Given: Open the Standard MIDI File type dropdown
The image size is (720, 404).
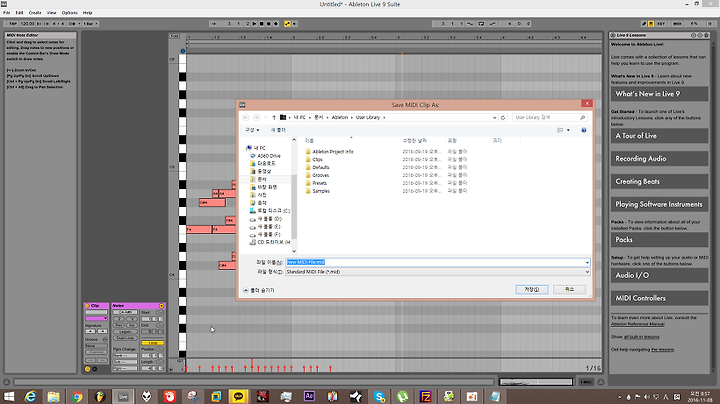Looking at the screenshot, I should pos(438,272).
